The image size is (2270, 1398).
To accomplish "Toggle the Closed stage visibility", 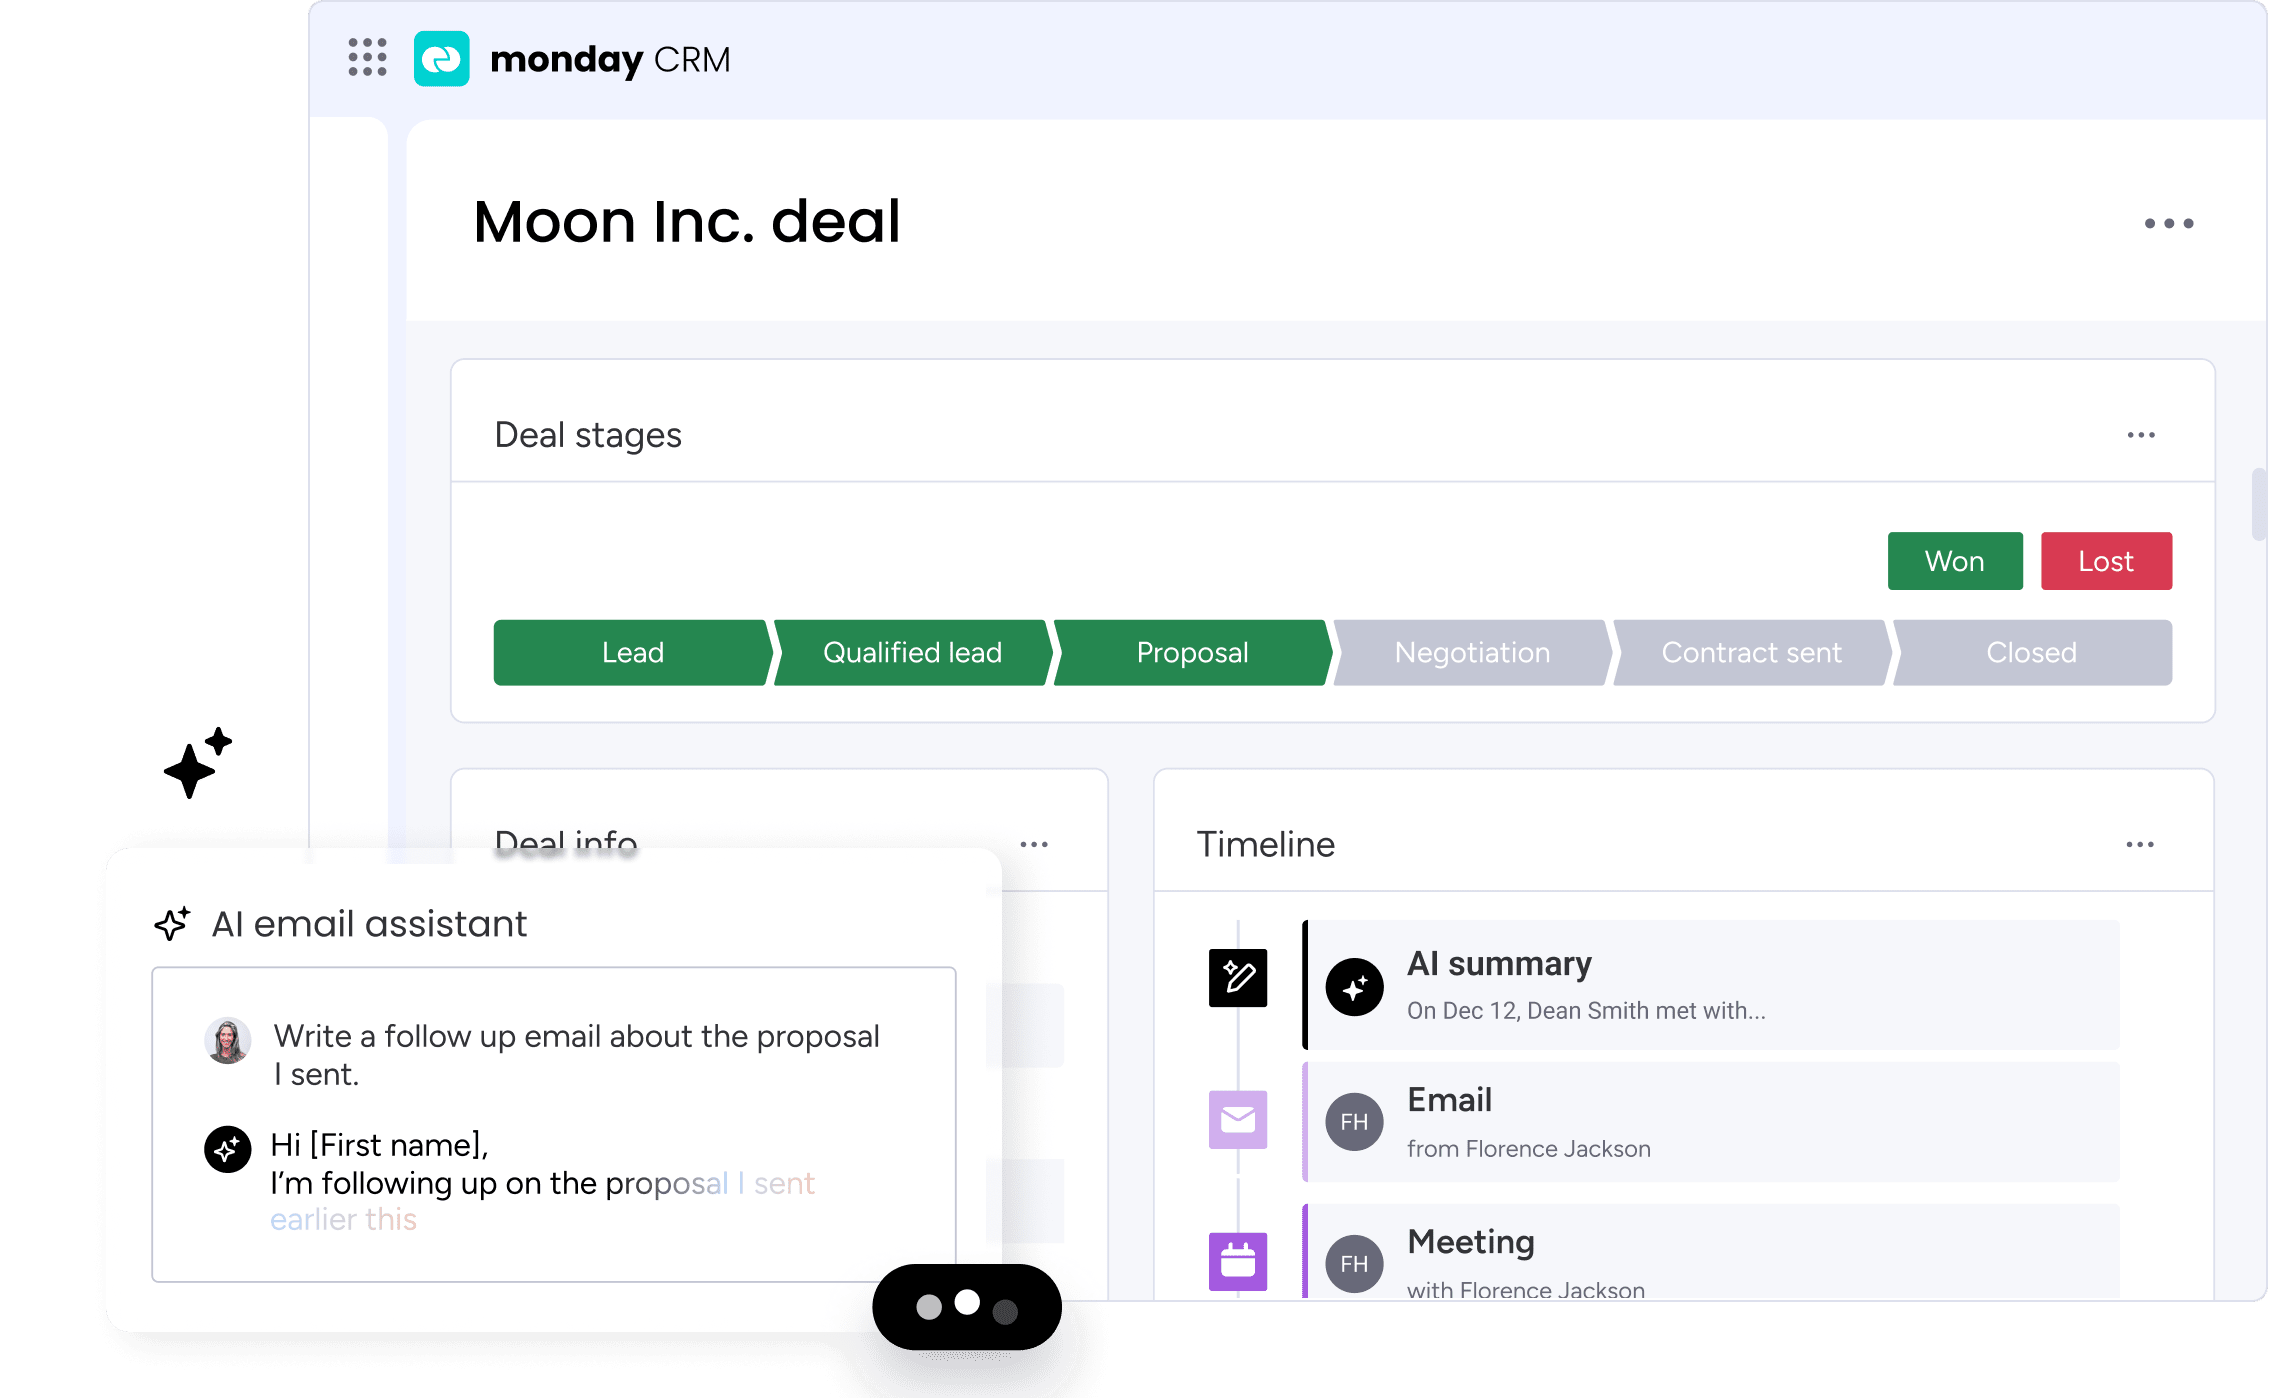I will (2033, 650).
